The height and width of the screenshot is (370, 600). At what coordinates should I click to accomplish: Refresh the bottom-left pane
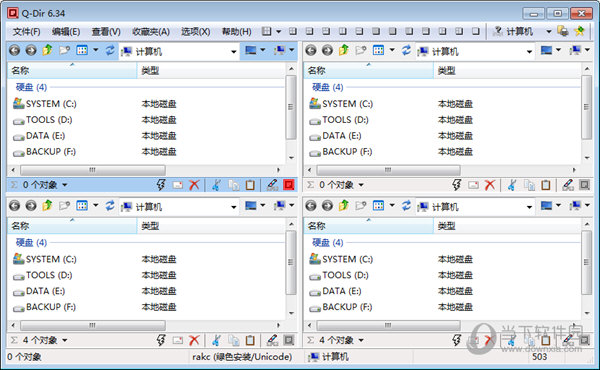pyautogui.click(x=110, y=205)
